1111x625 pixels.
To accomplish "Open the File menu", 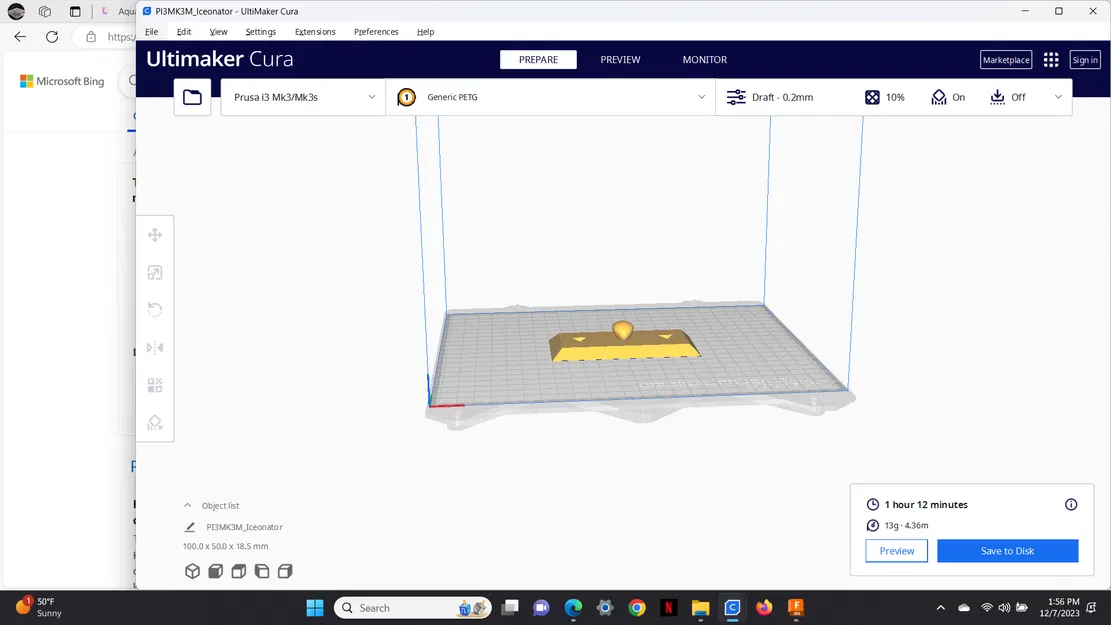I will point(152,32).
